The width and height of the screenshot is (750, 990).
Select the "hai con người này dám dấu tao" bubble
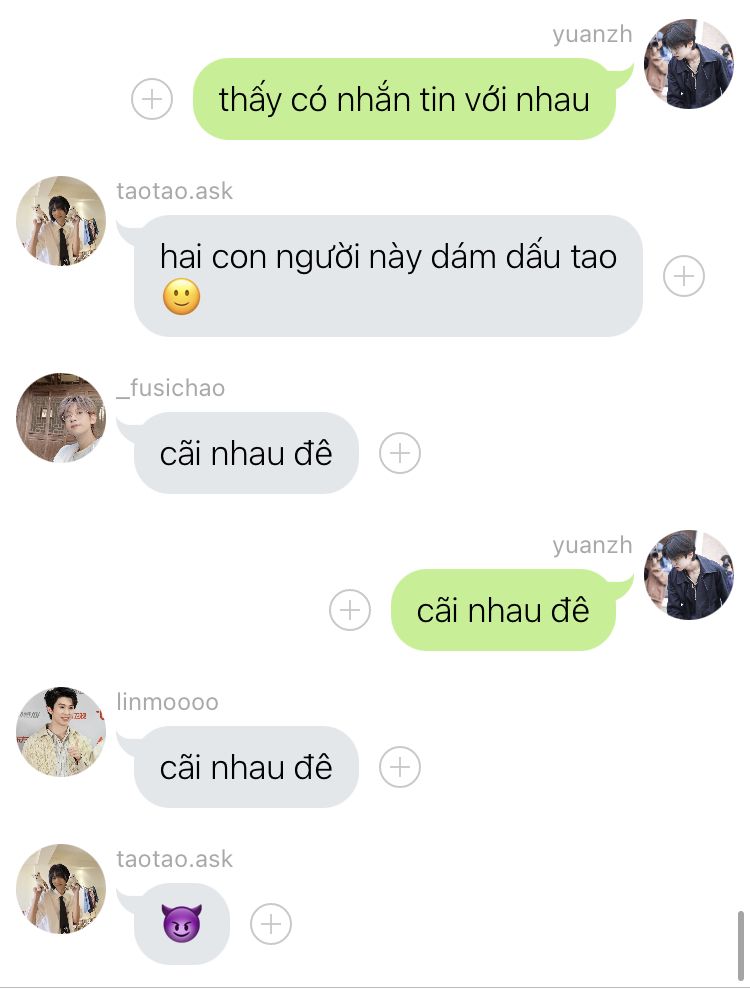(388, 276)
